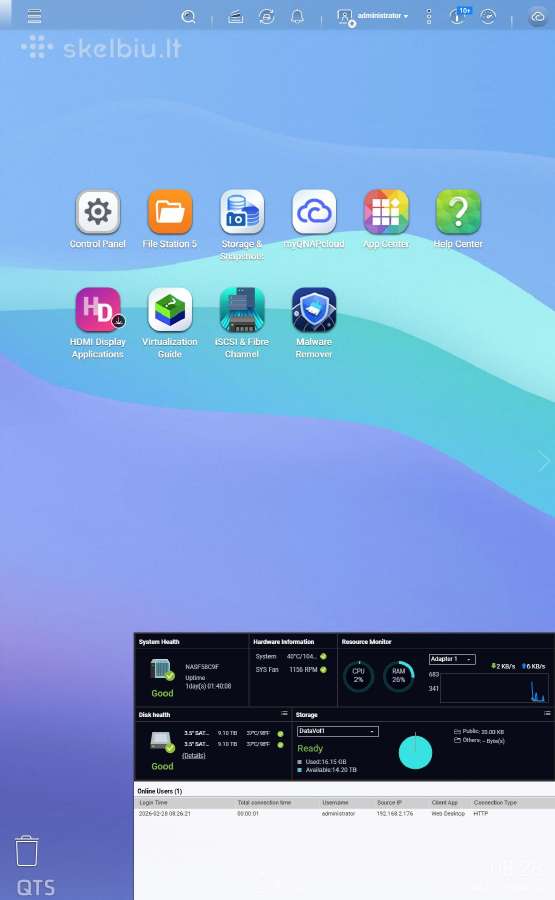Open the Disk health list menu icon
Viewport: 555px width, 900px height.
coord(284,713)
